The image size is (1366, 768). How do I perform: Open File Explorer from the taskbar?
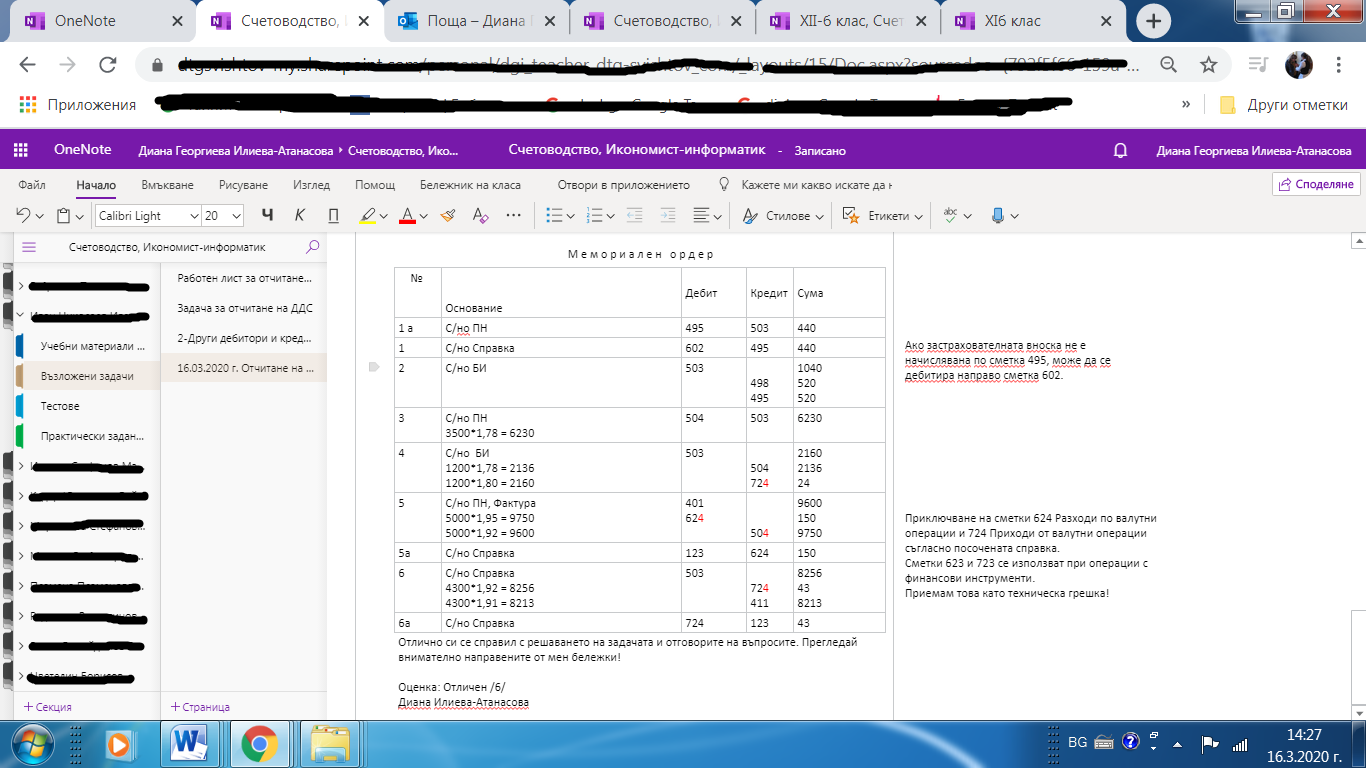pyautogui.click(x=329, y=744)
